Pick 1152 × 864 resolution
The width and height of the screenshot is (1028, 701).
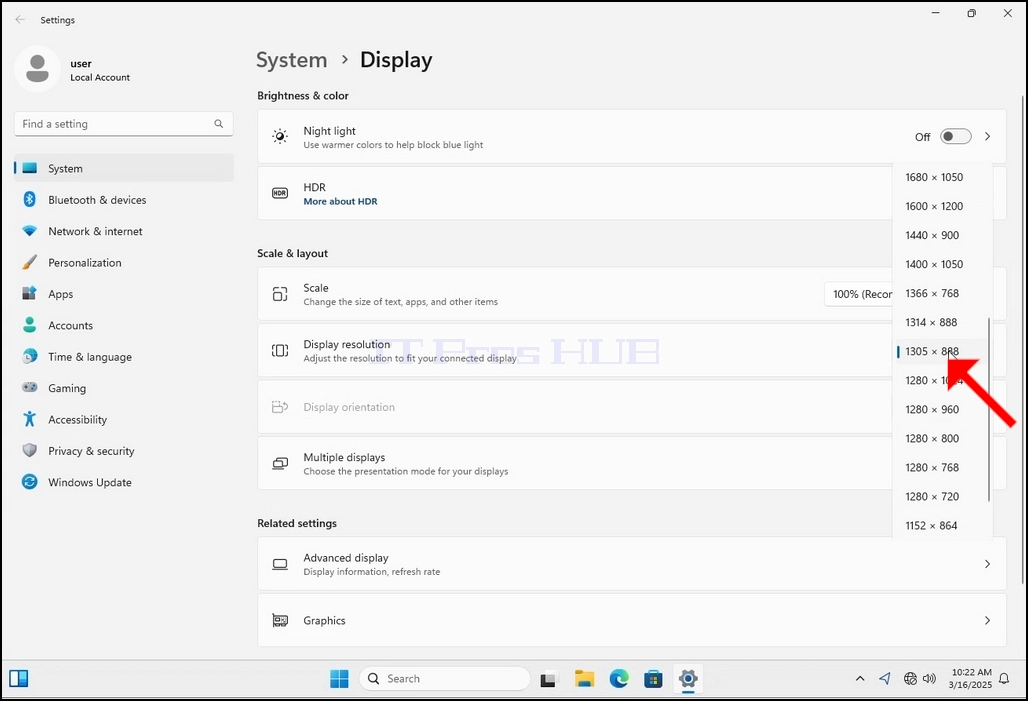pos(942,525)
